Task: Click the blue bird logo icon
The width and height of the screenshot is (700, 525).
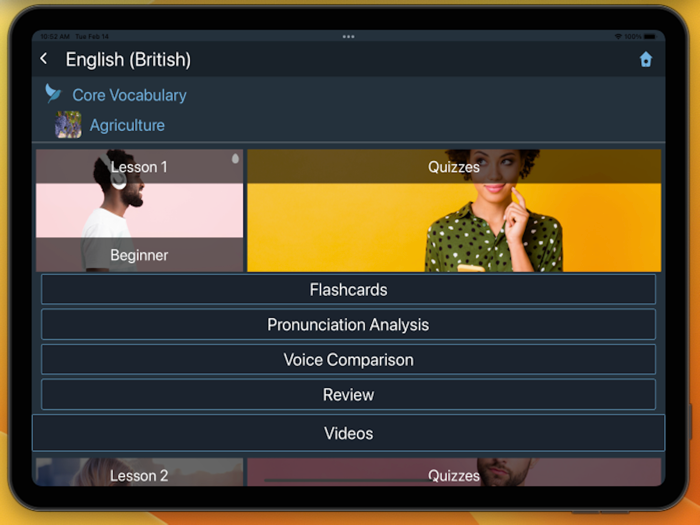Action: pos(53,93)
